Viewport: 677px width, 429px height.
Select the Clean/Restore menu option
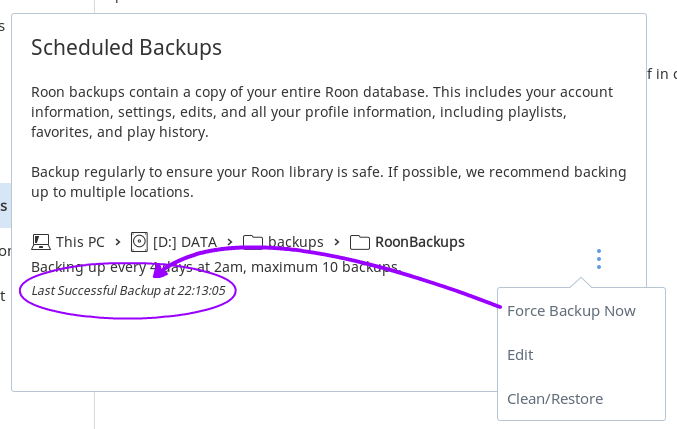pos(555,398)
